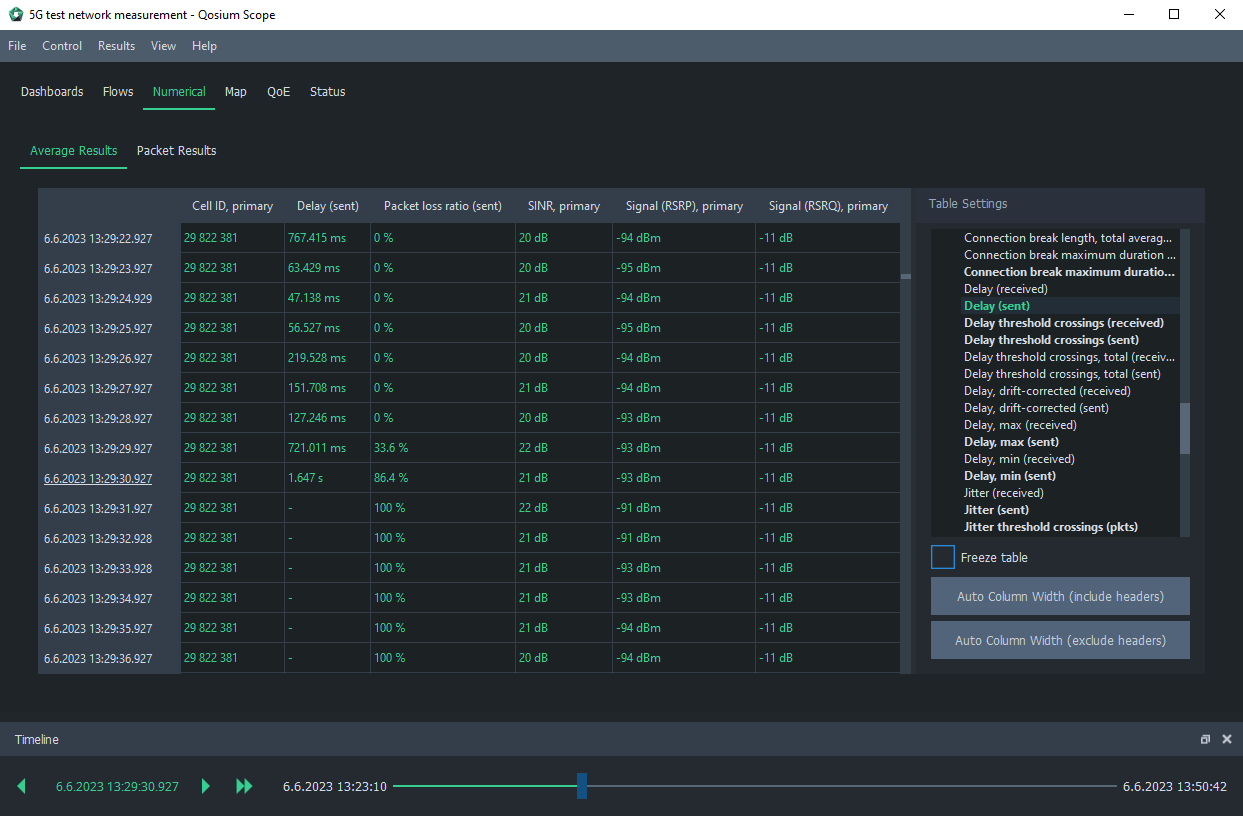Select the row timestamped 13:29:30.927
Viewport: 1243px width, 816px height.
click(98, 479)
